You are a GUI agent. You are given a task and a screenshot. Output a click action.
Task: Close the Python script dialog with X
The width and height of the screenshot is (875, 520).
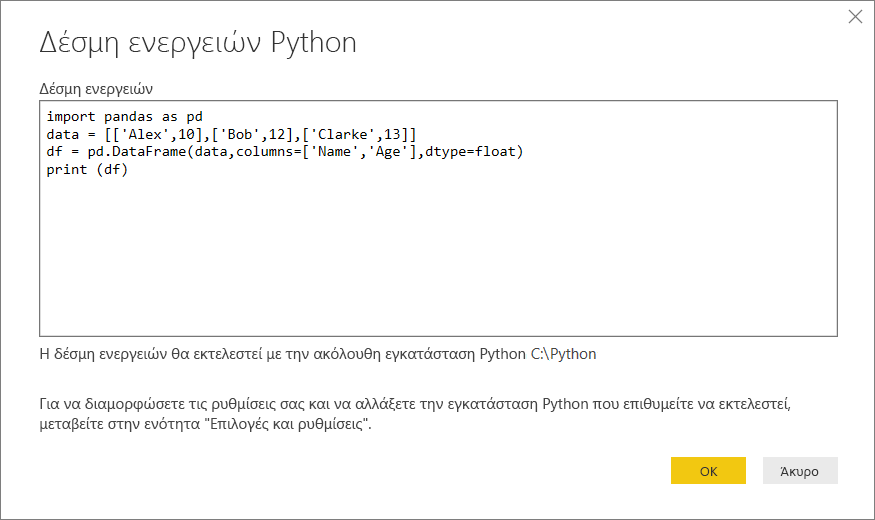pos(855,17)
